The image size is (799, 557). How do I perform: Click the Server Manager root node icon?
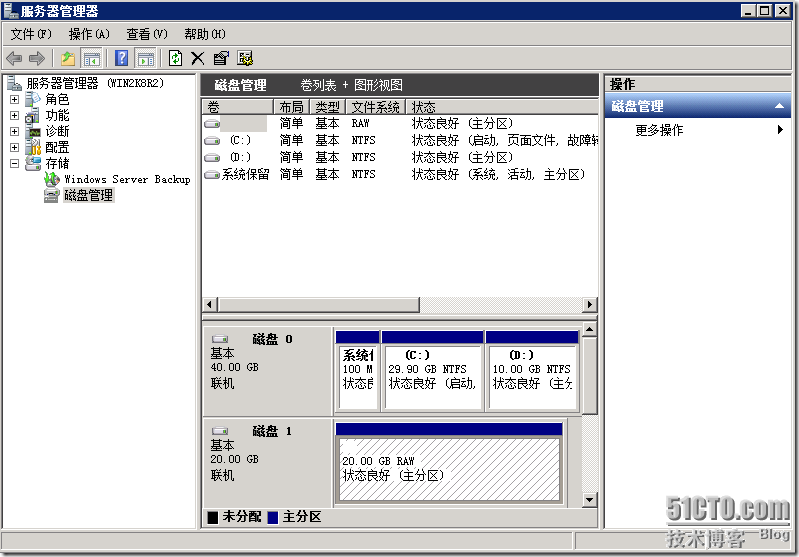[x=14, y=83]
